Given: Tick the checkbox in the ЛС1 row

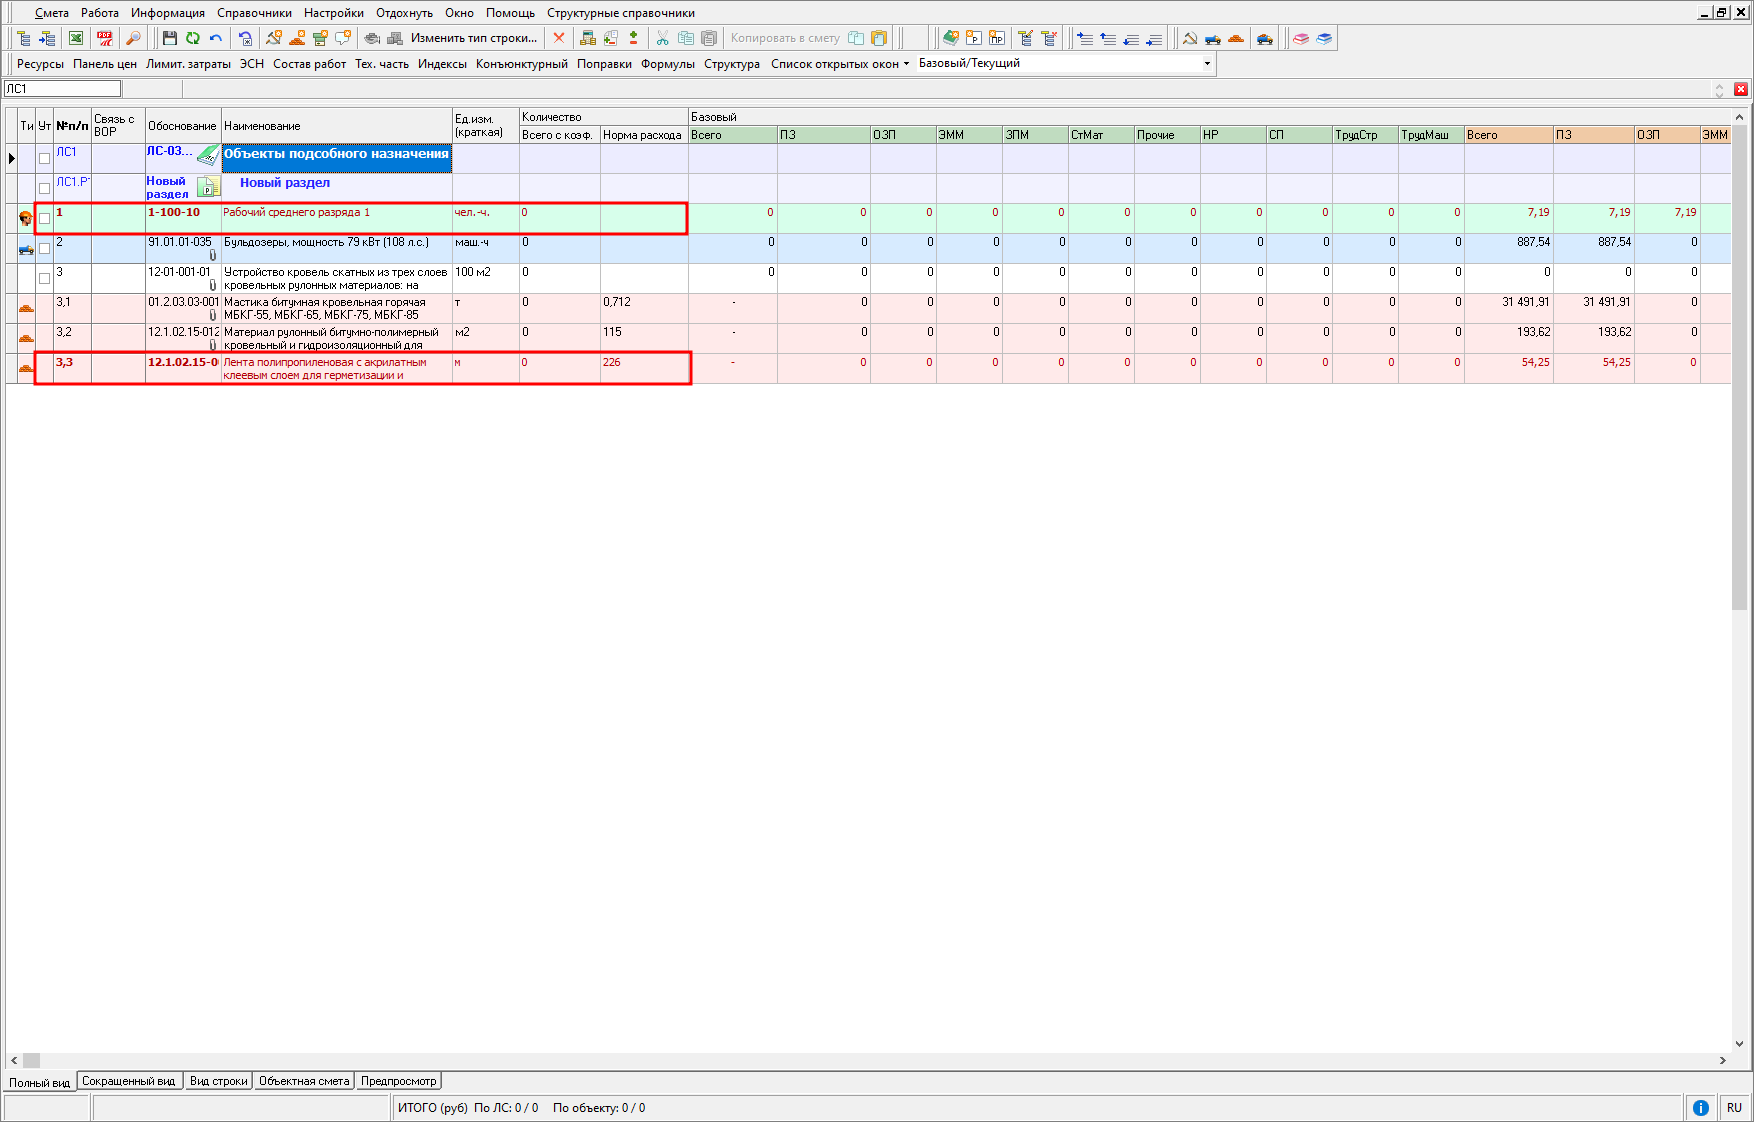Looking at the screenshot, I should [x=44, y=158].
